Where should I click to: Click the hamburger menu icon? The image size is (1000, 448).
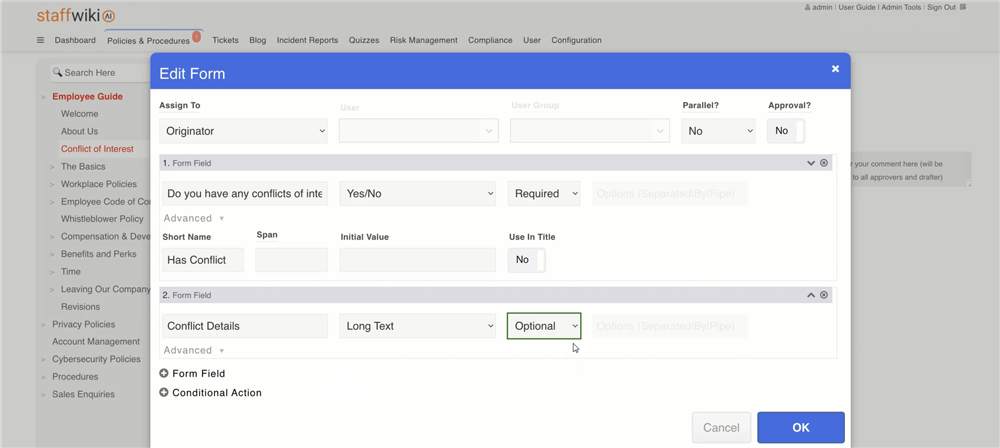pos(40,41)
